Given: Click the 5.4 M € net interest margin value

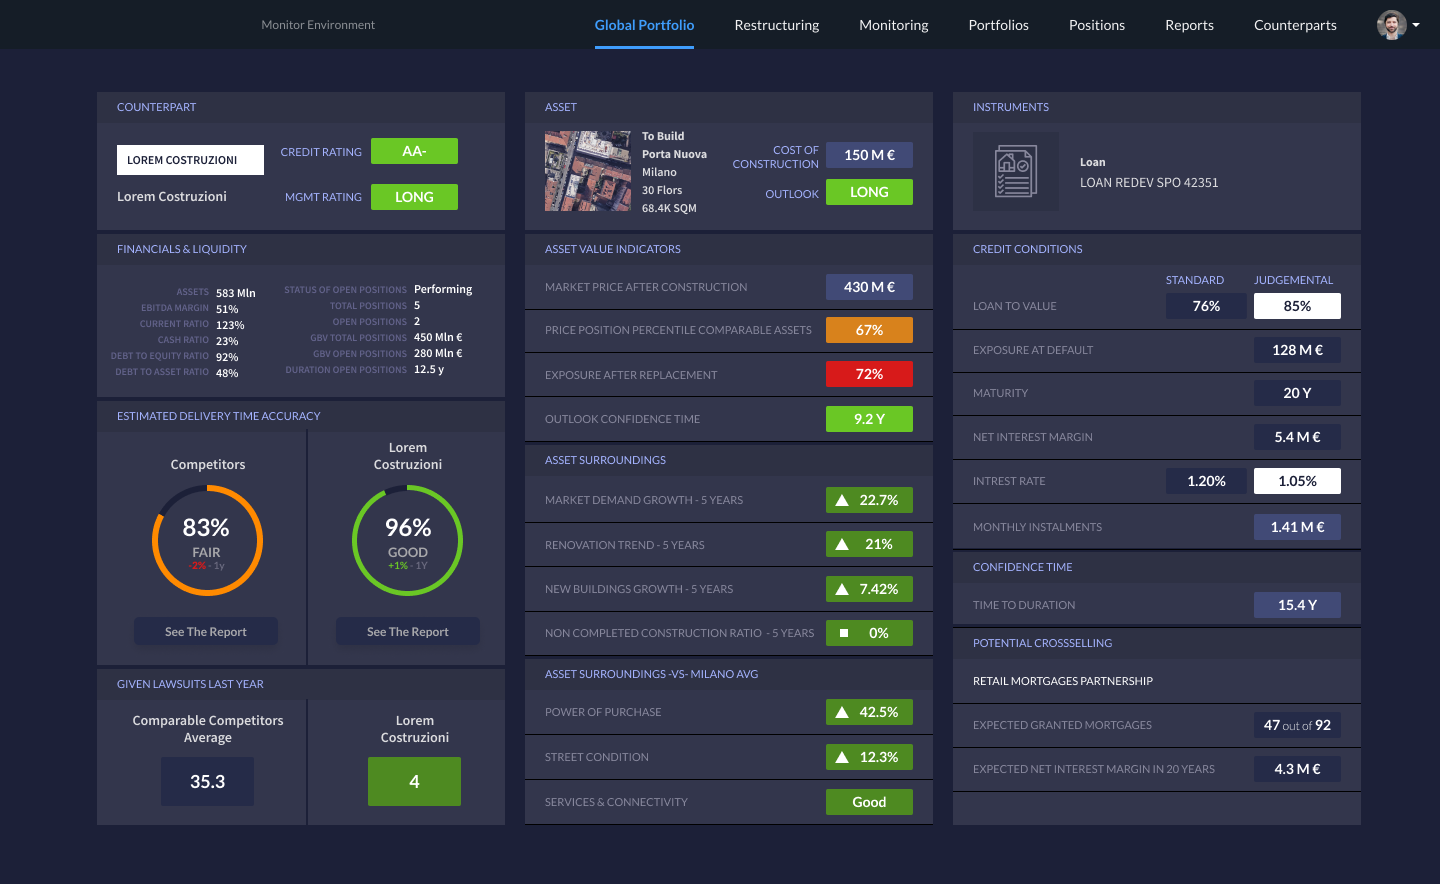Looking at the screenshot, I should click(1297, 437).
